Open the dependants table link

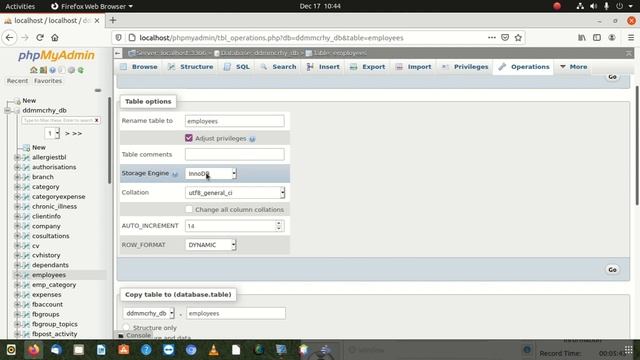[50, 265]
